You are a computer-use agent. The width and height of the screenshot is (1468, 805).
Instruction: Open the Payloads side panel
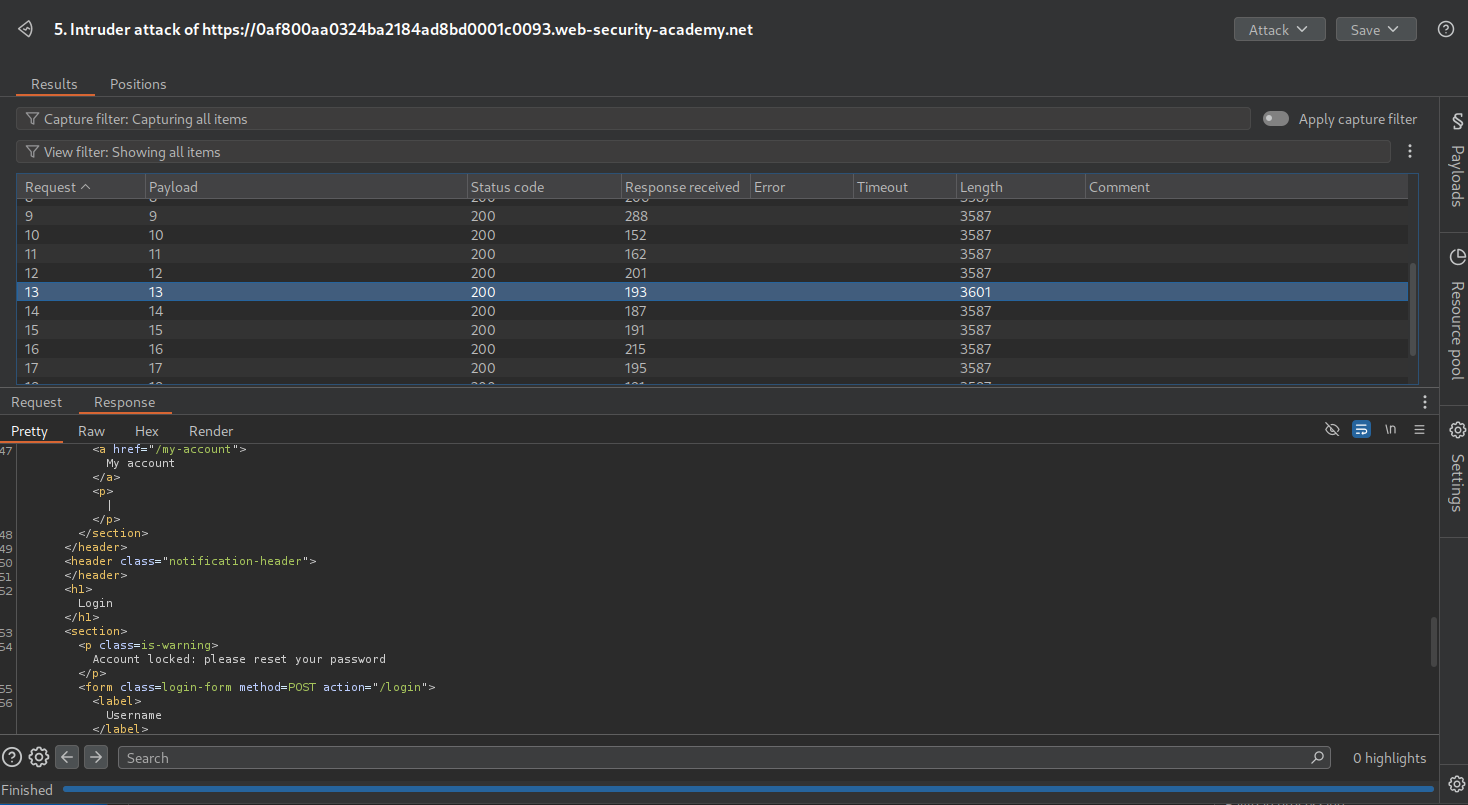click(1456, 160)
